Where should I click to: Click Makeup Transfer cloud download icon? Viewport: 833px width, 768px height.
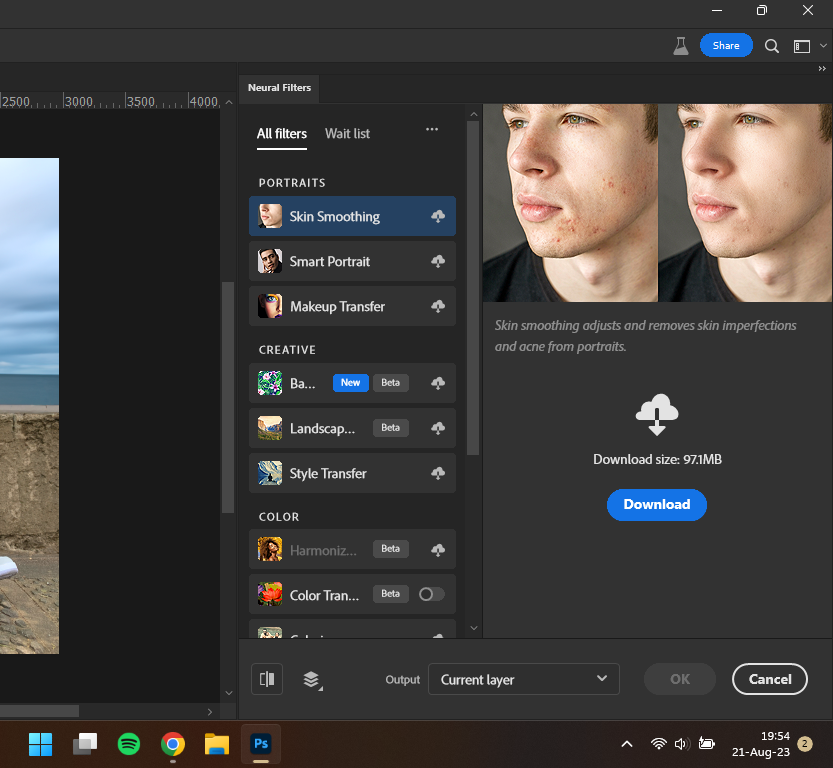[438, 306]
